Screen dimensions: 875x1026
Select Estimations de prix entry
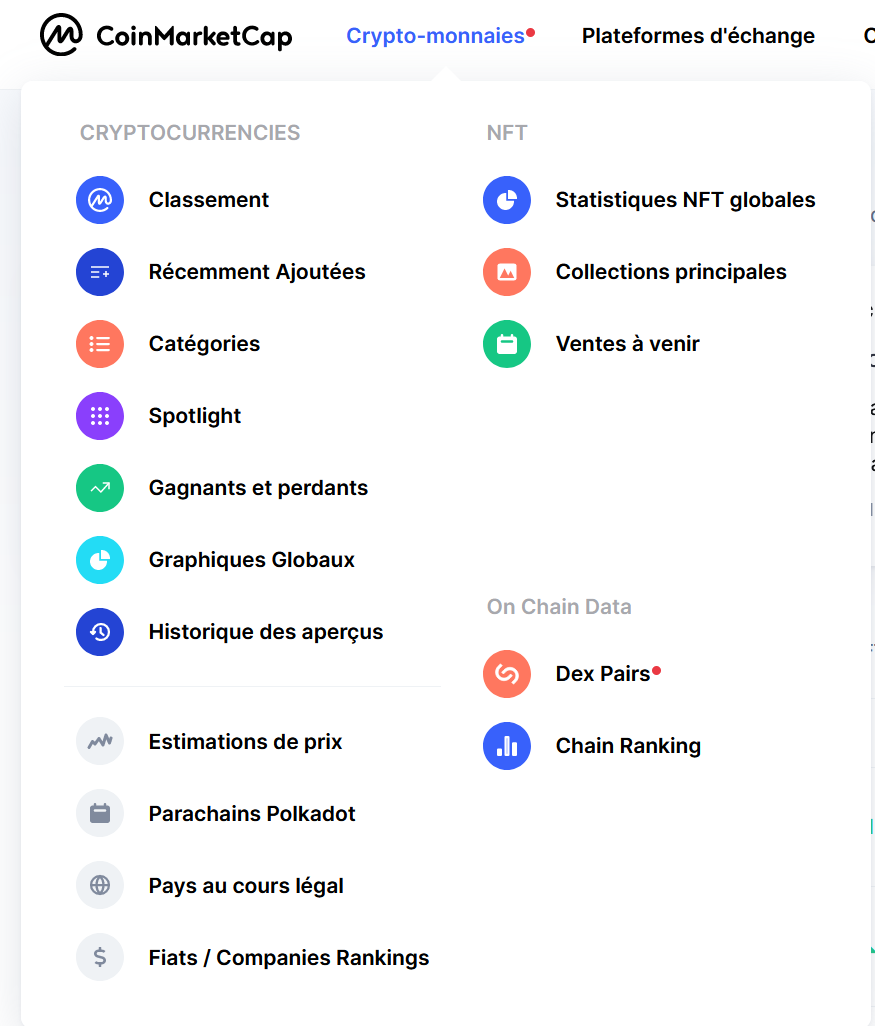(x=245, y=741)
